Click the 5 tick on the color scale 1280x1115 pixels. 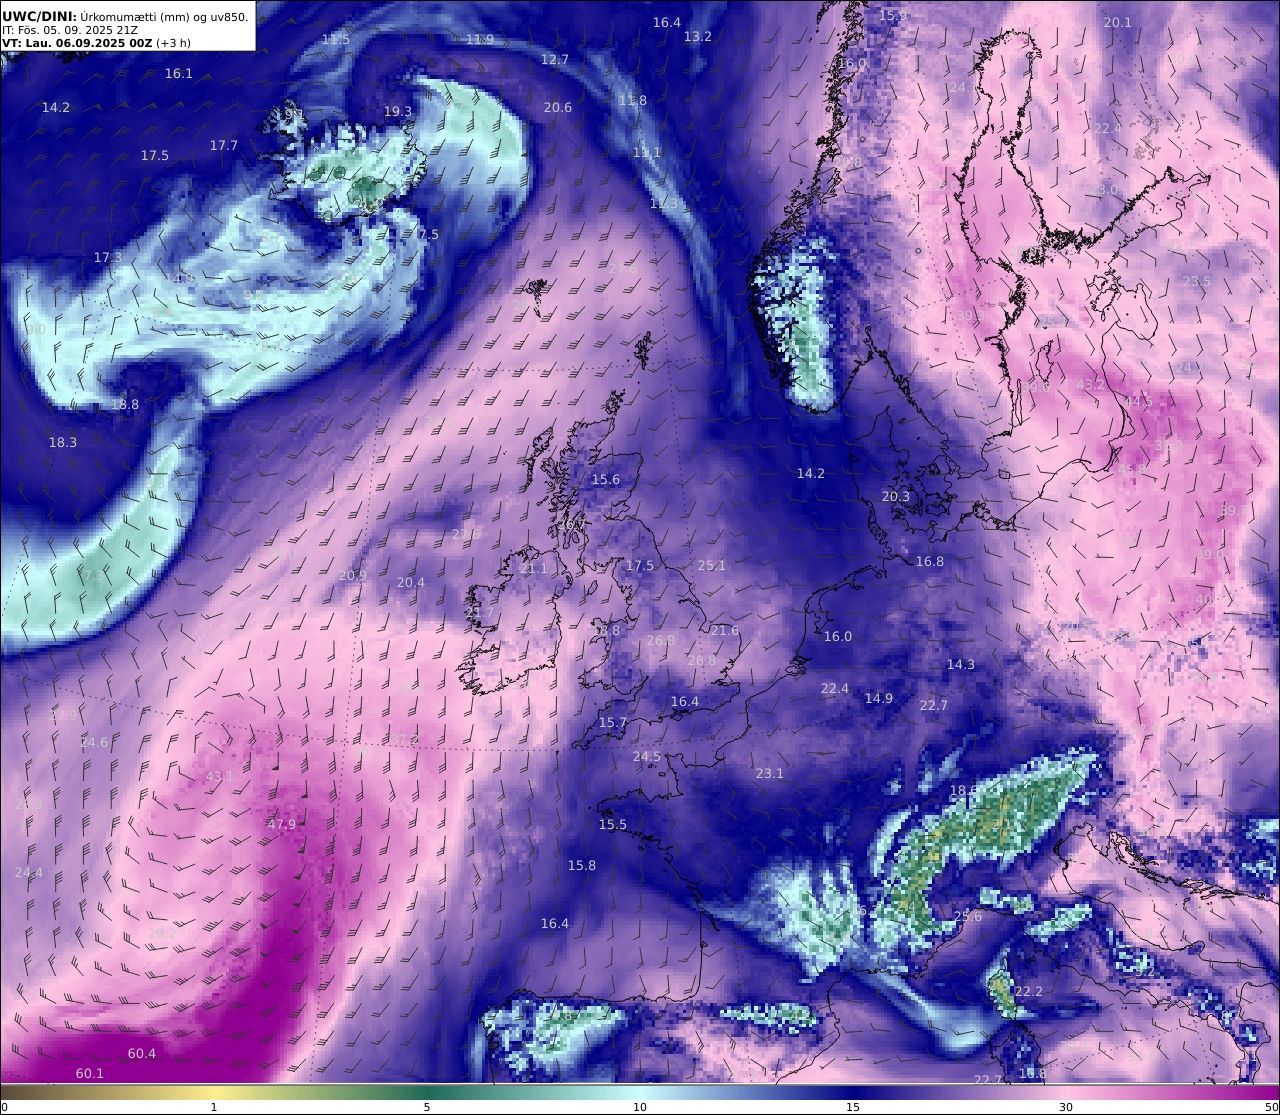pyautogui.click(x=427, y=1107)
